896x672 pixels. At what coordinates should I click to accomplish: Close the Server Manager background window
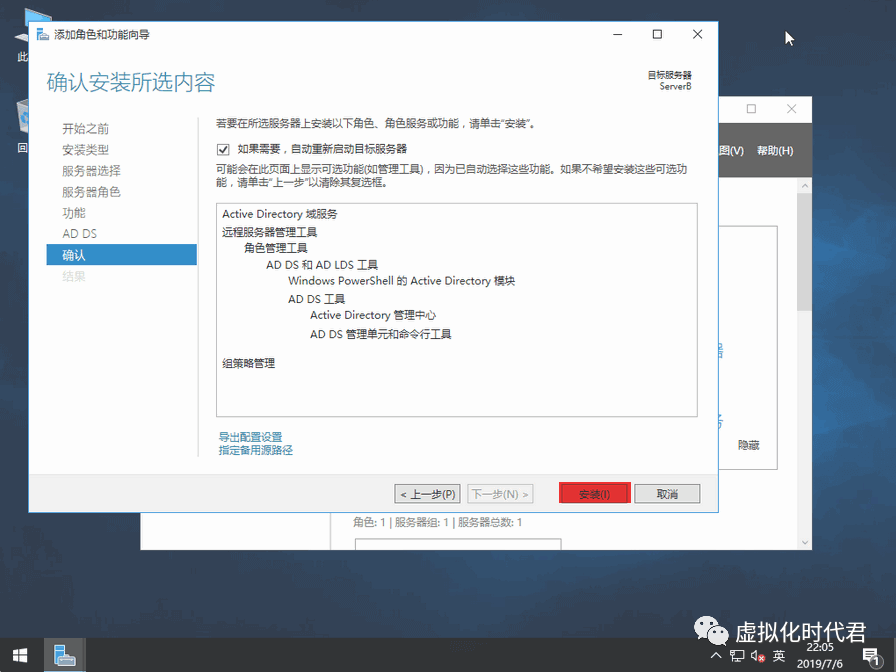coord(791,109)
